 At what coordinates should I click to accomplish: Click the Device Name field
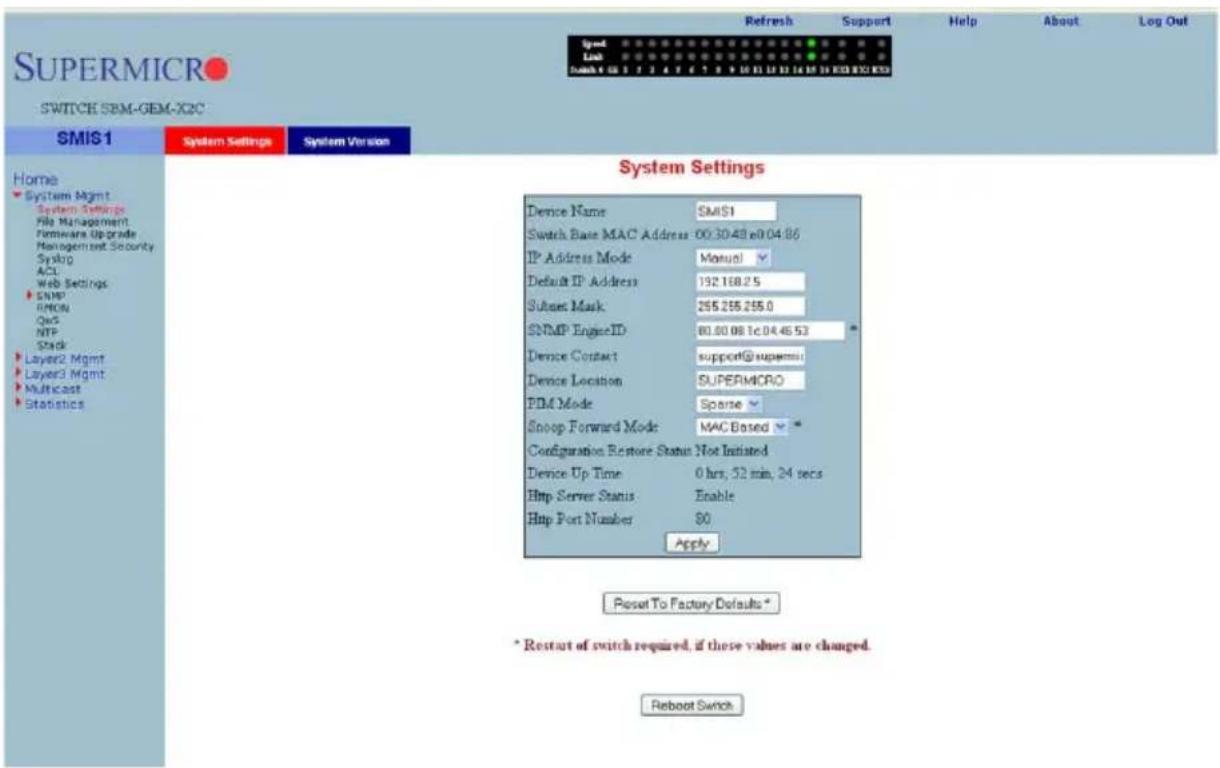point(736,211)
